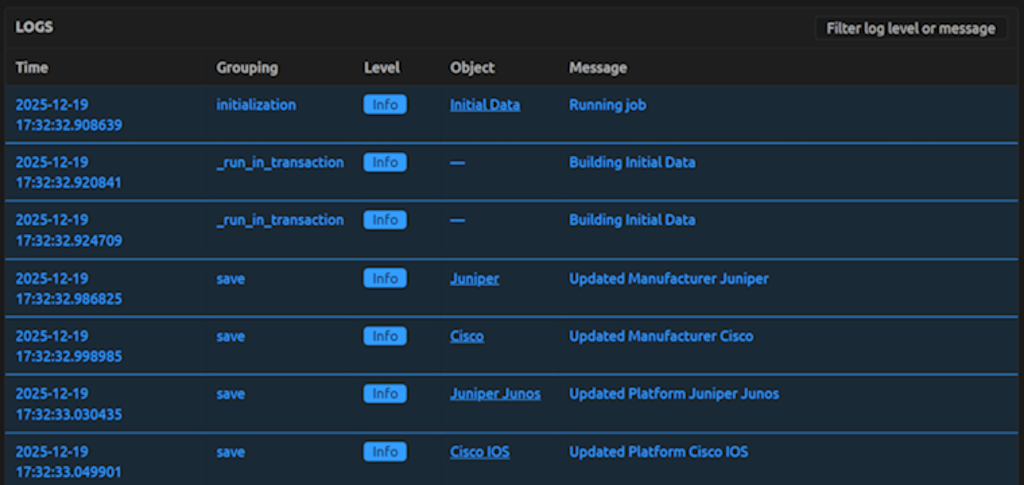Click the Grouping column header
Image resolution: width=1024 pixels, height=485 pixels.
click(247, 68)
